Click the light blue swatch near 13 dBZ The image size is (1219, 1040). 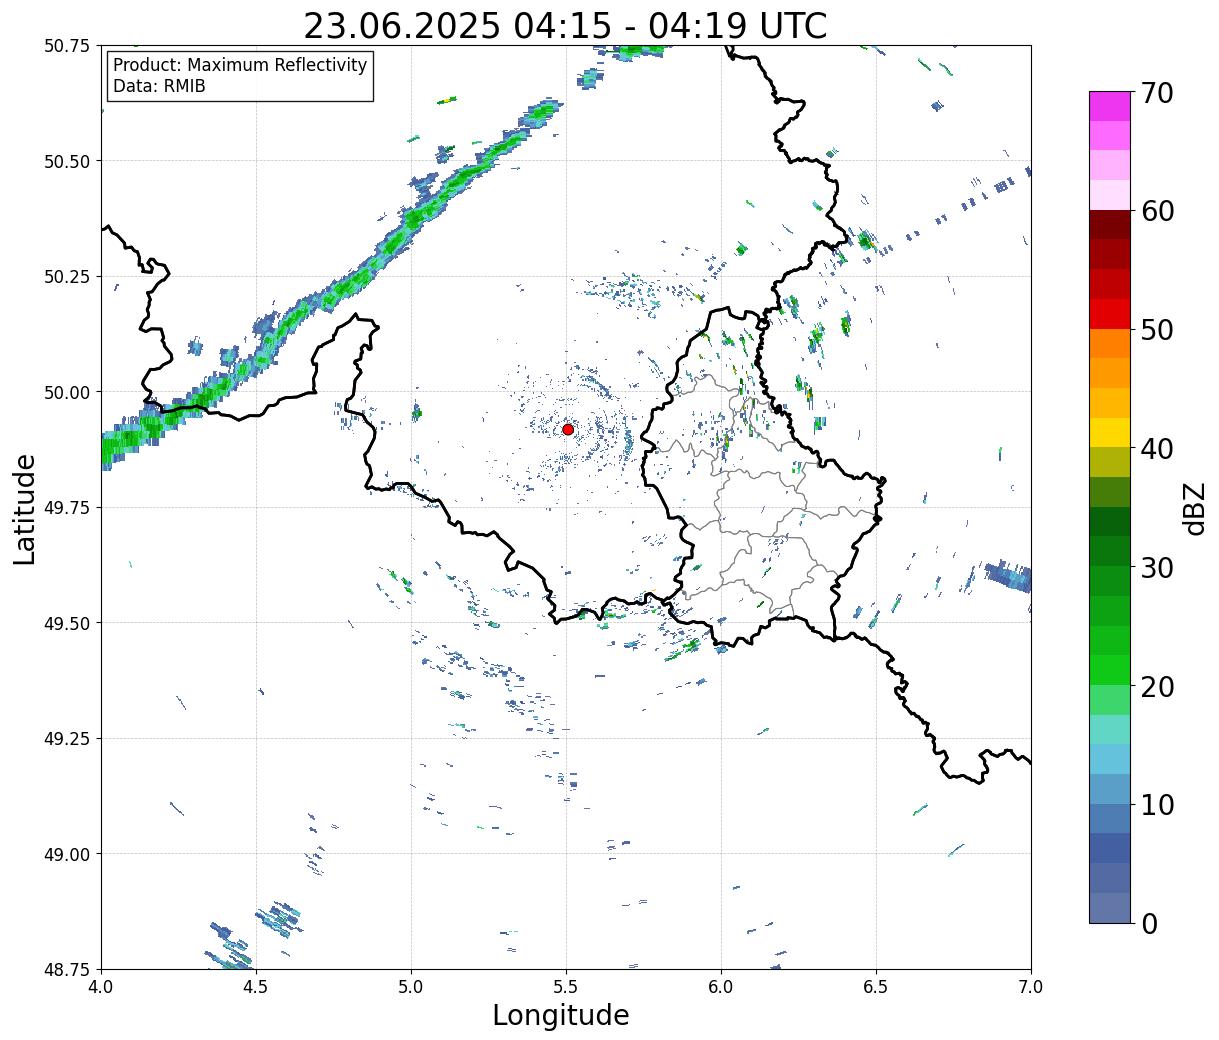(x=1109, y=759)
